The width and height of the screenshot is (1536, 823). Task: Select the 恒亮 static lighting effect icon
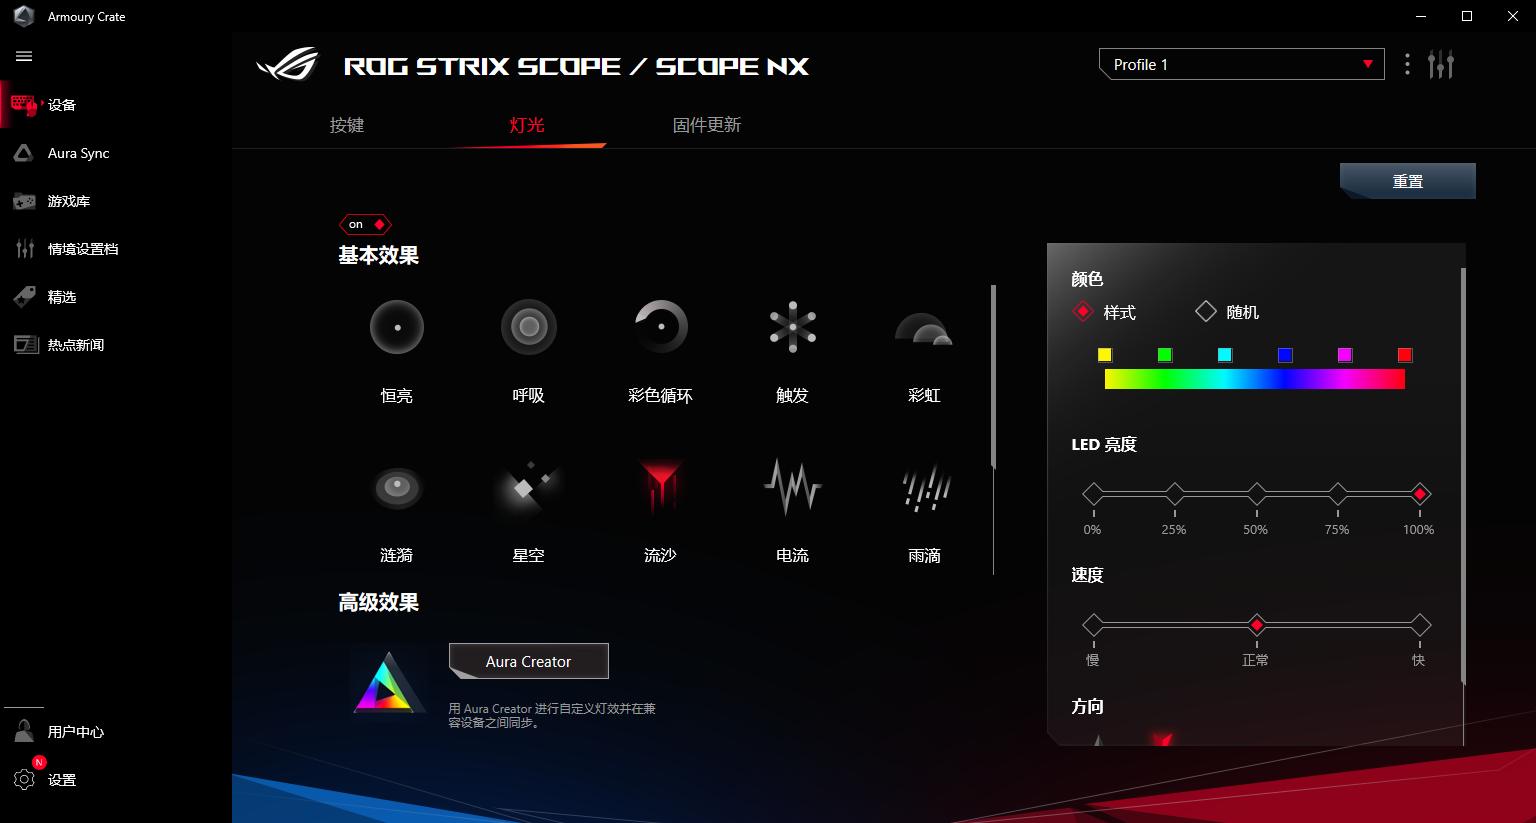397,327
